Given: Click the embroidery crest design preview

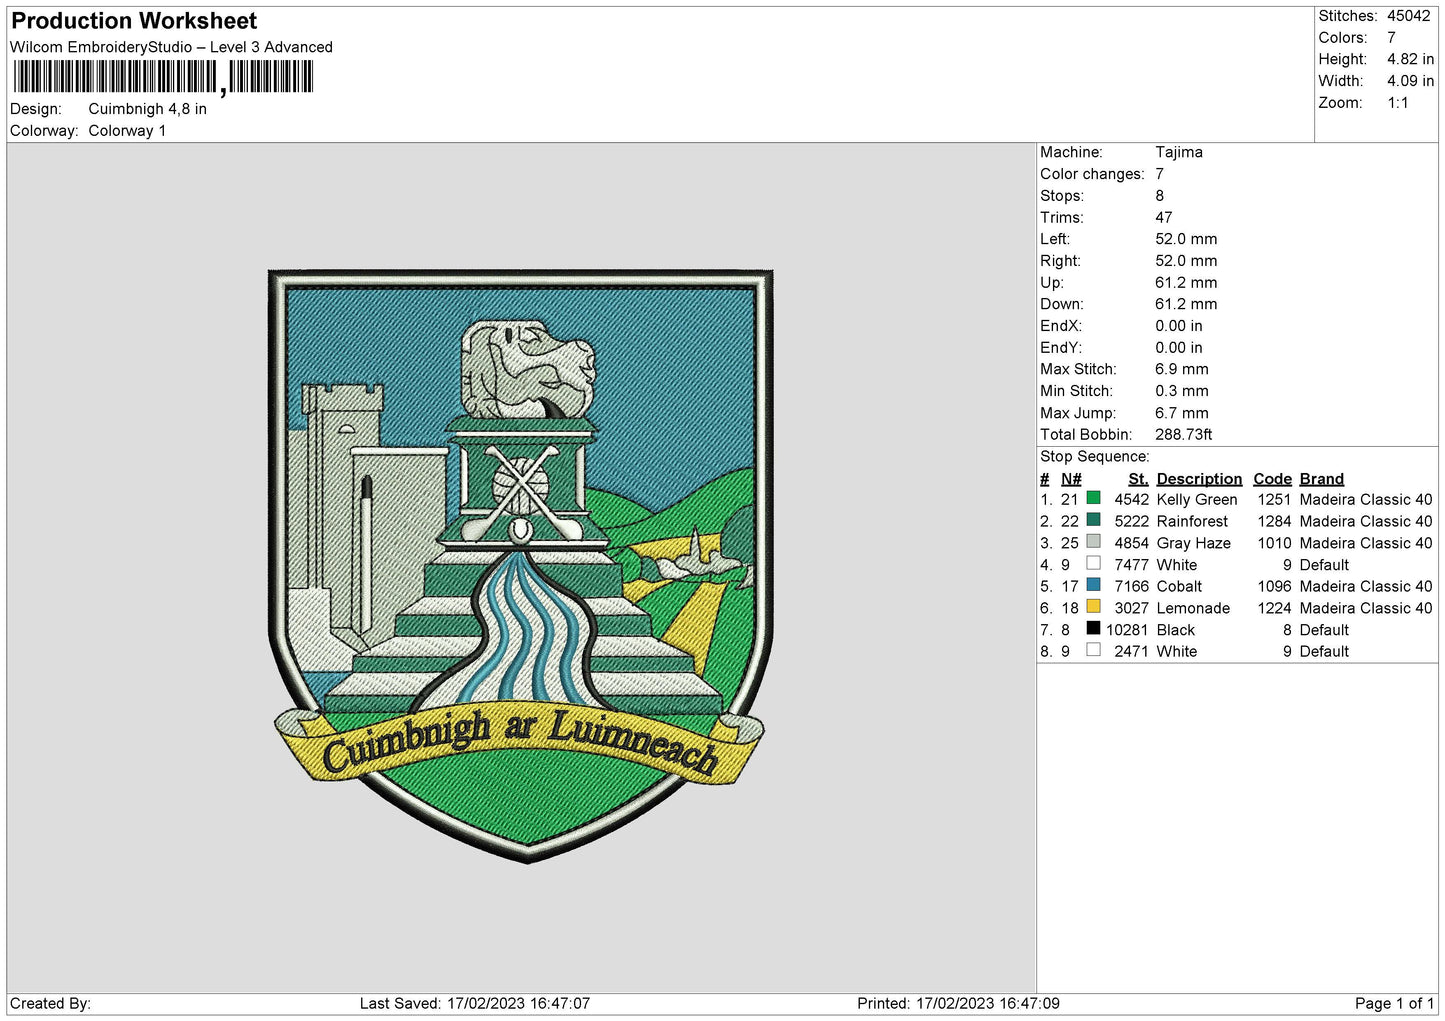Looking at the screenshot, I should (x=520, y=565).
